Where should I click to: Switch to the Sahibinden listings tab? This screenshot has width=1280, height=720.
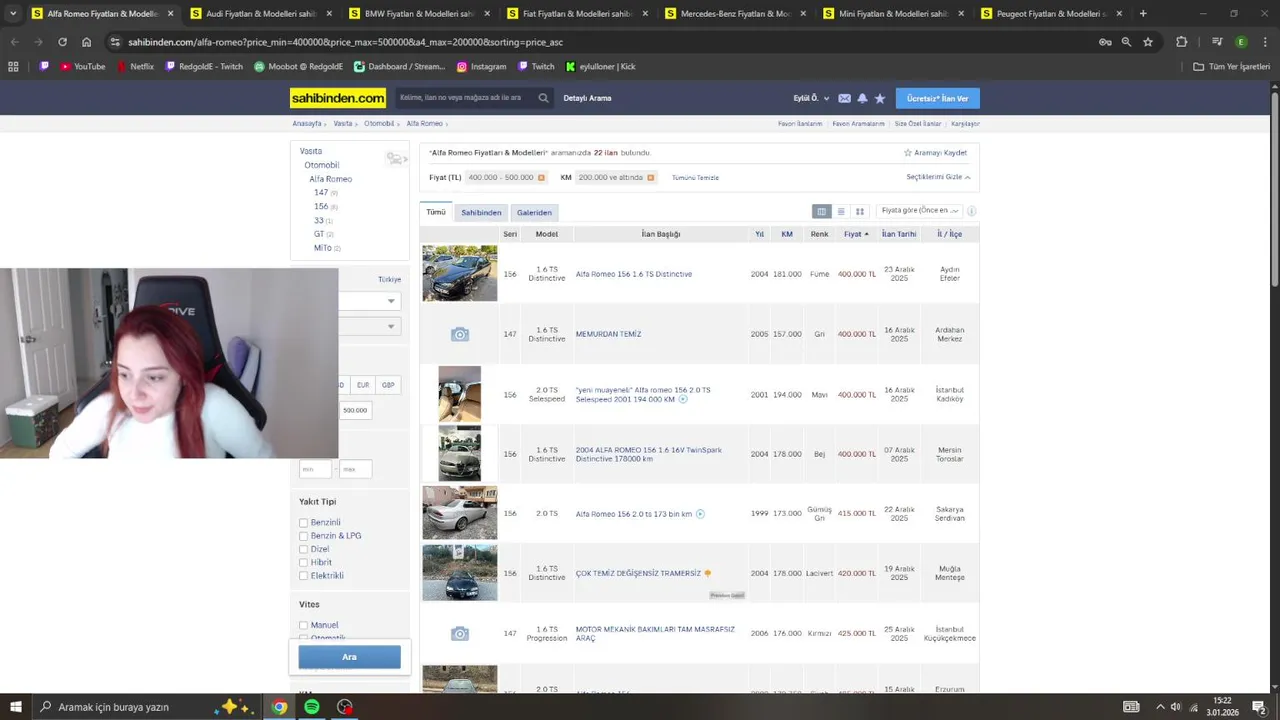(481, 212)
